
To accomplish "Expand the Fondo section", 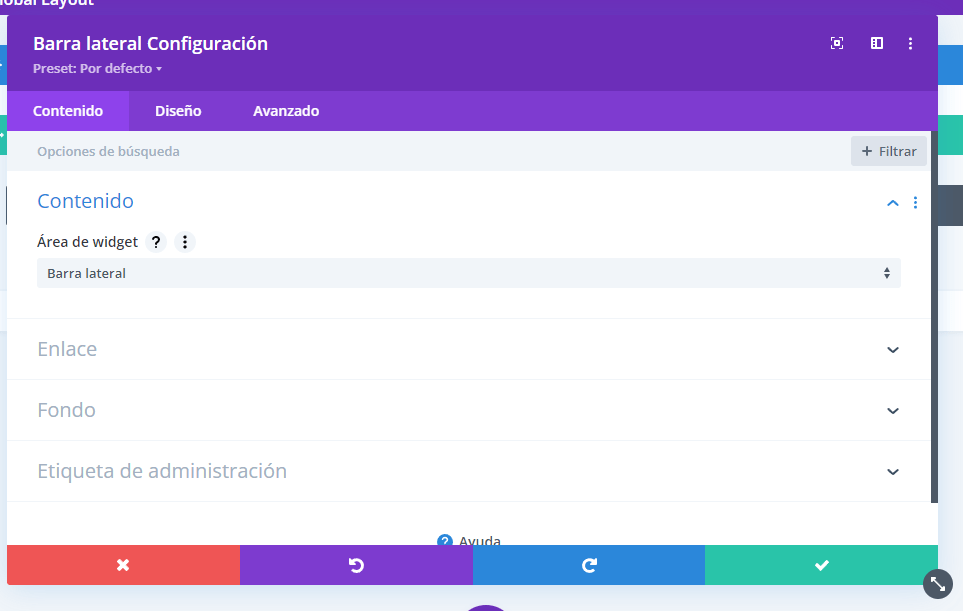I will tap(468, 410).
